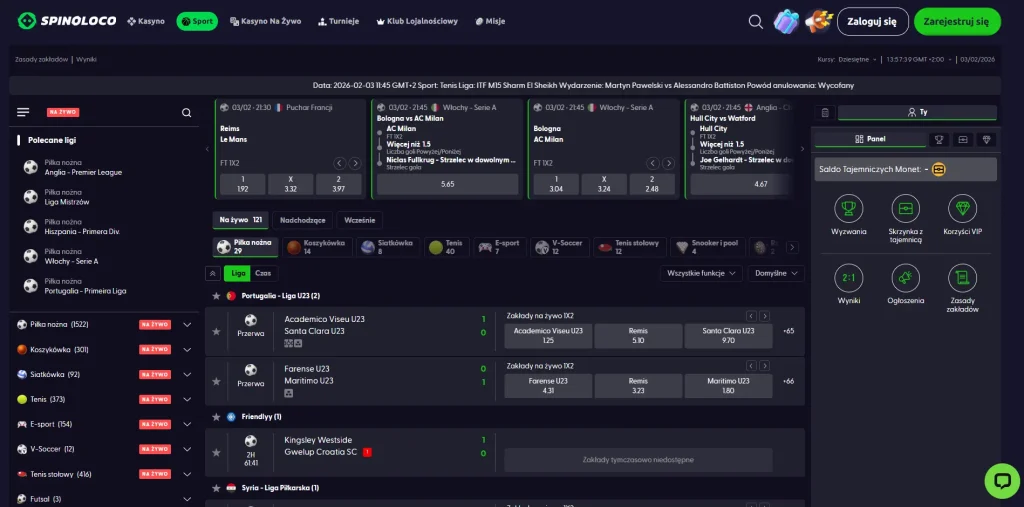Select the Kasyno Na Żywo menu item
This screenshot has width=1024, height=507.
click(266, 21)
